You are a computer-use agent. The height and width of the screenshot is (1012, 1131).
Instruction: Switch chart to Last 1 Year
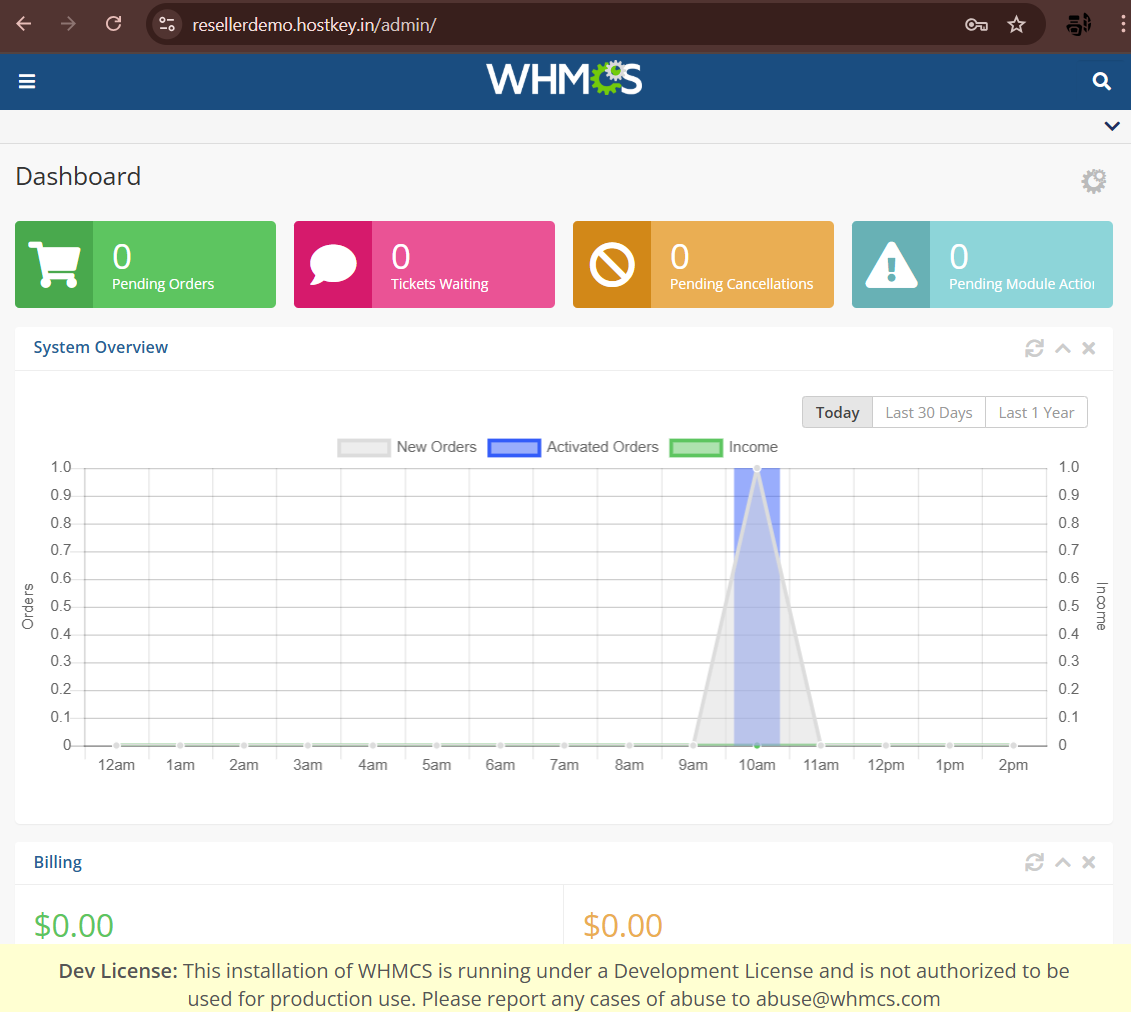(1036, 412)
